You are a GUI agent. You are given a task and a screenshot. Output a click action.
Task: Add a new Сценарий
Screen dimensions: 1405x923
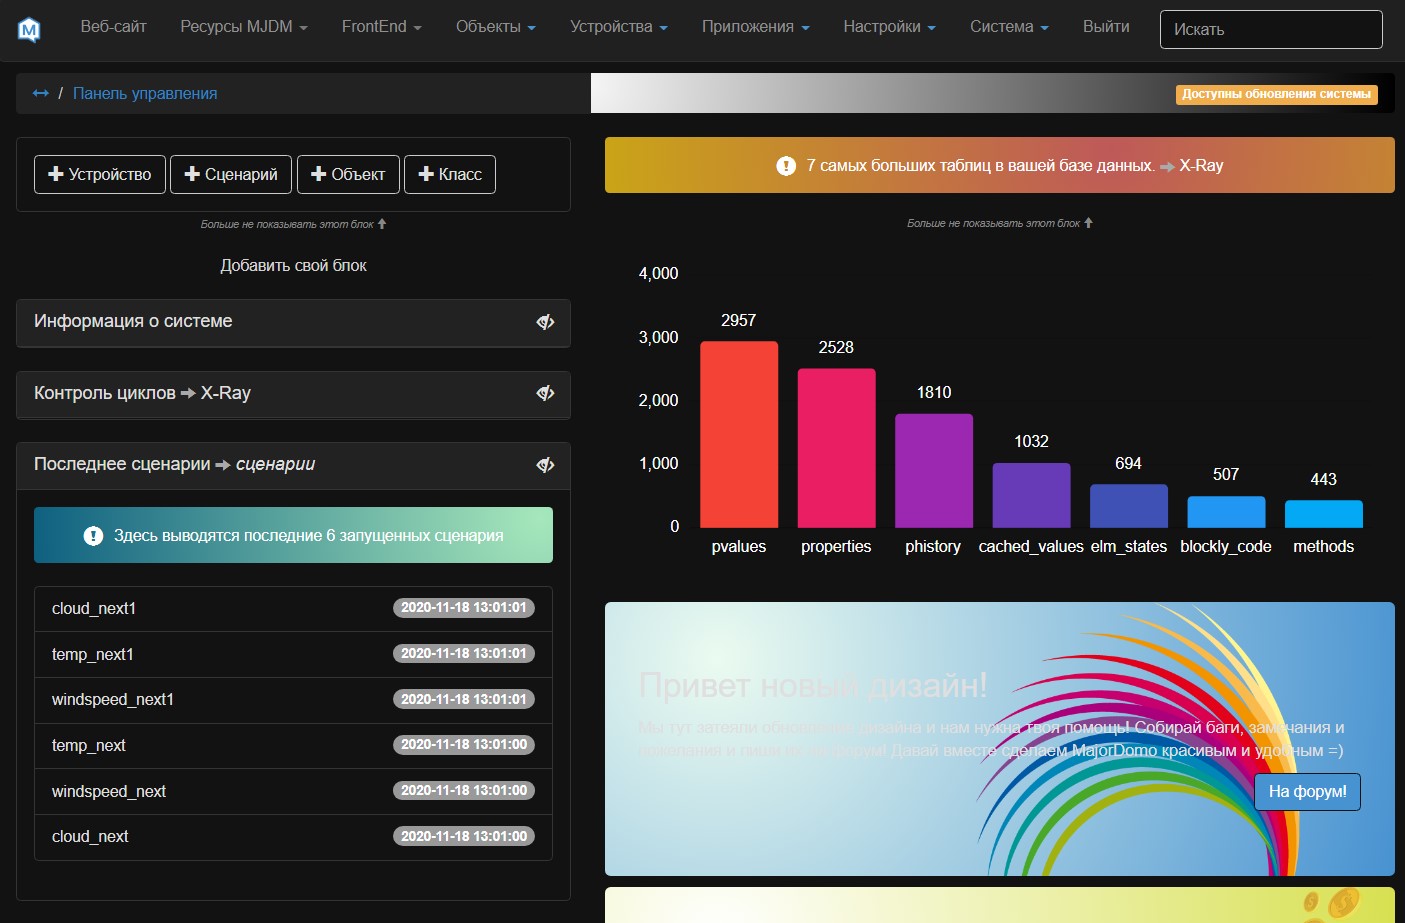[231, 174]
